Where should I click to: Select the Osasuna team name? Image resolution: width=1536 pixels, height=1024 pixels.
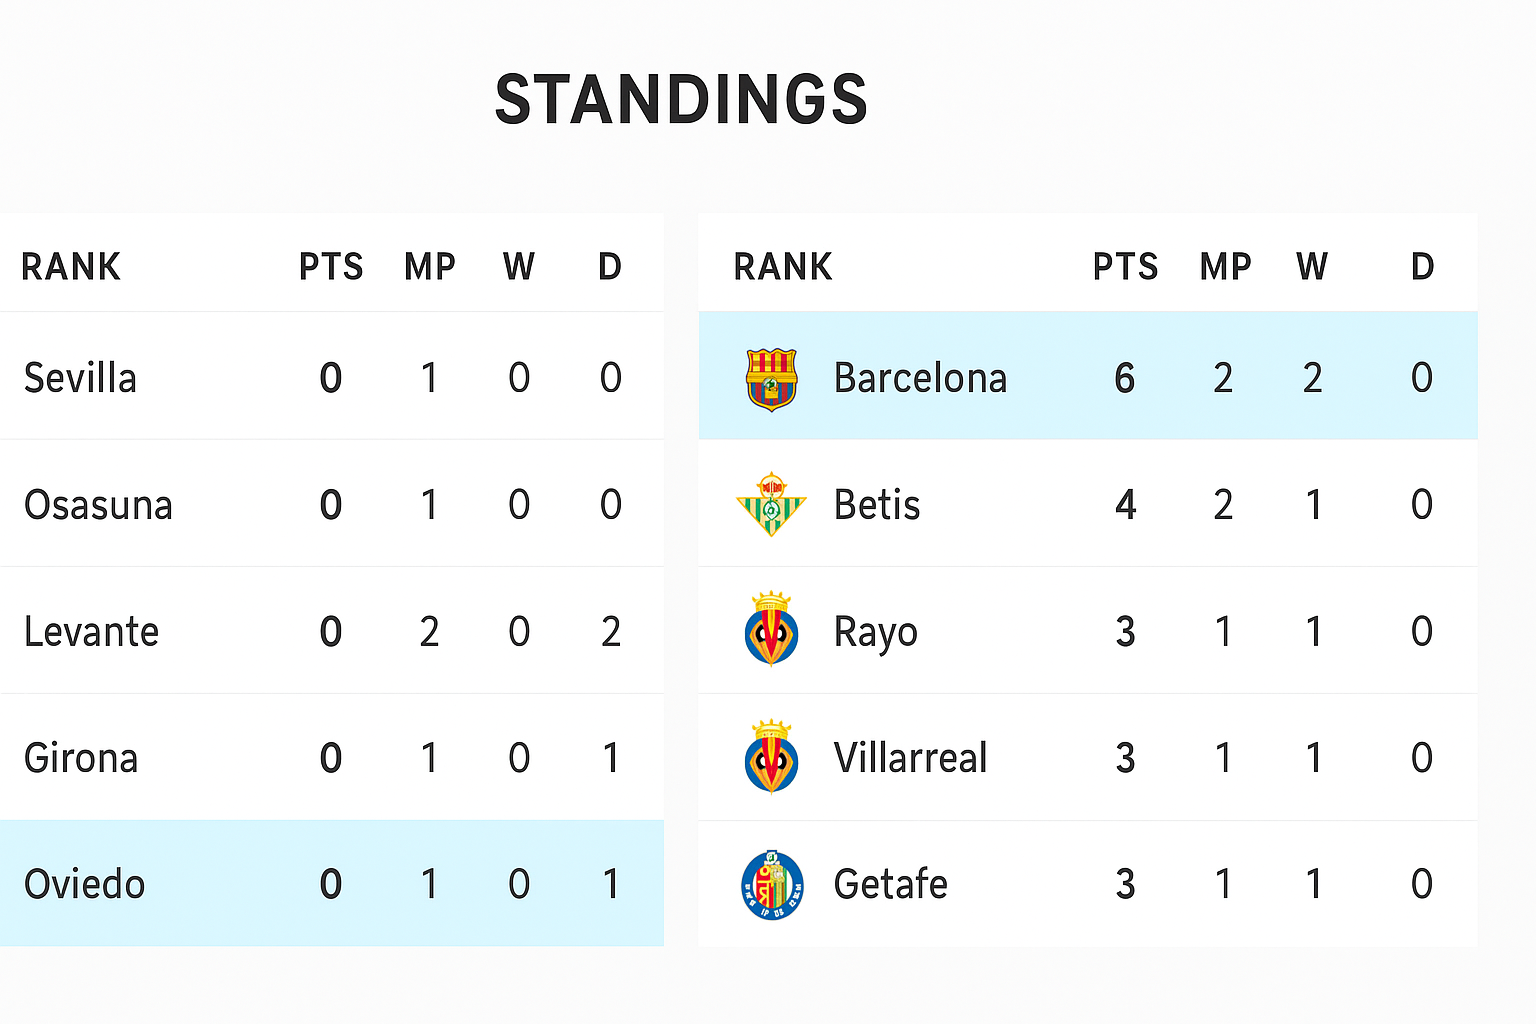point(98,505)
